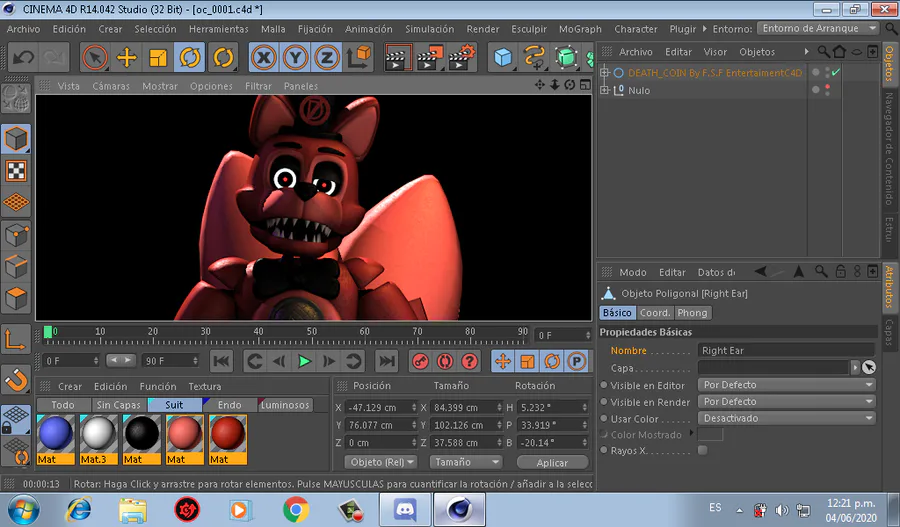Select the Luminosos material layer tab
The height and width of the screenshot is (527, 900).
(285, 405)
